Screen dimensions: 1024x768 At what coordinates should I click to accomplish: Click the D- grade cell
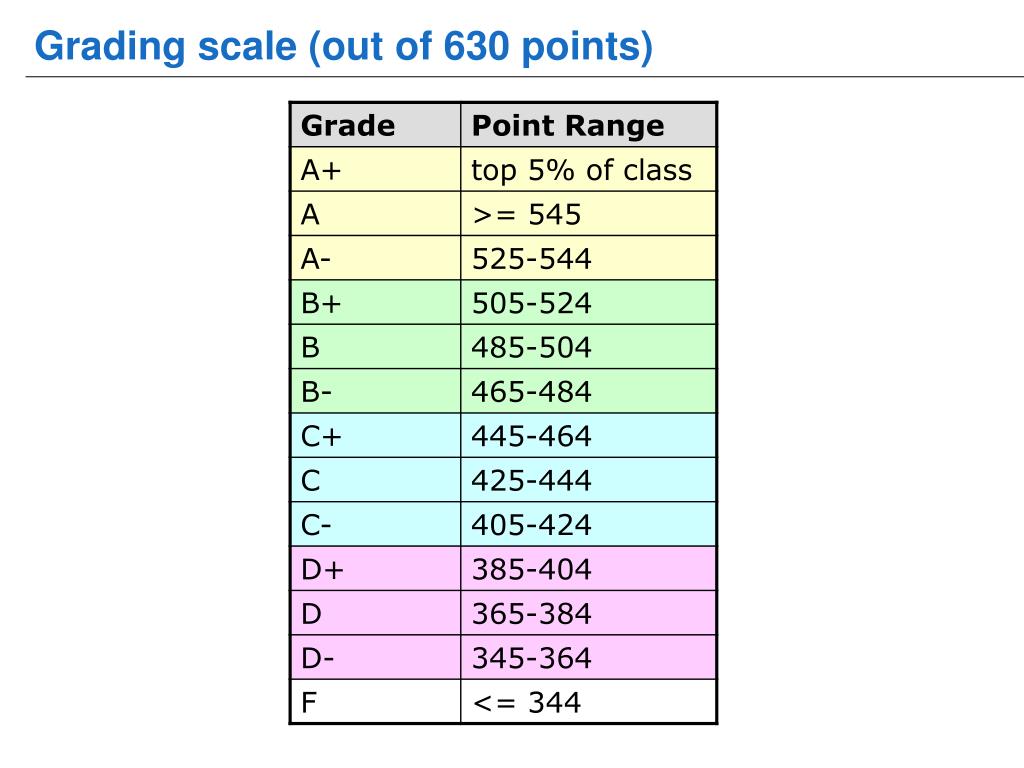coord(376,658)
